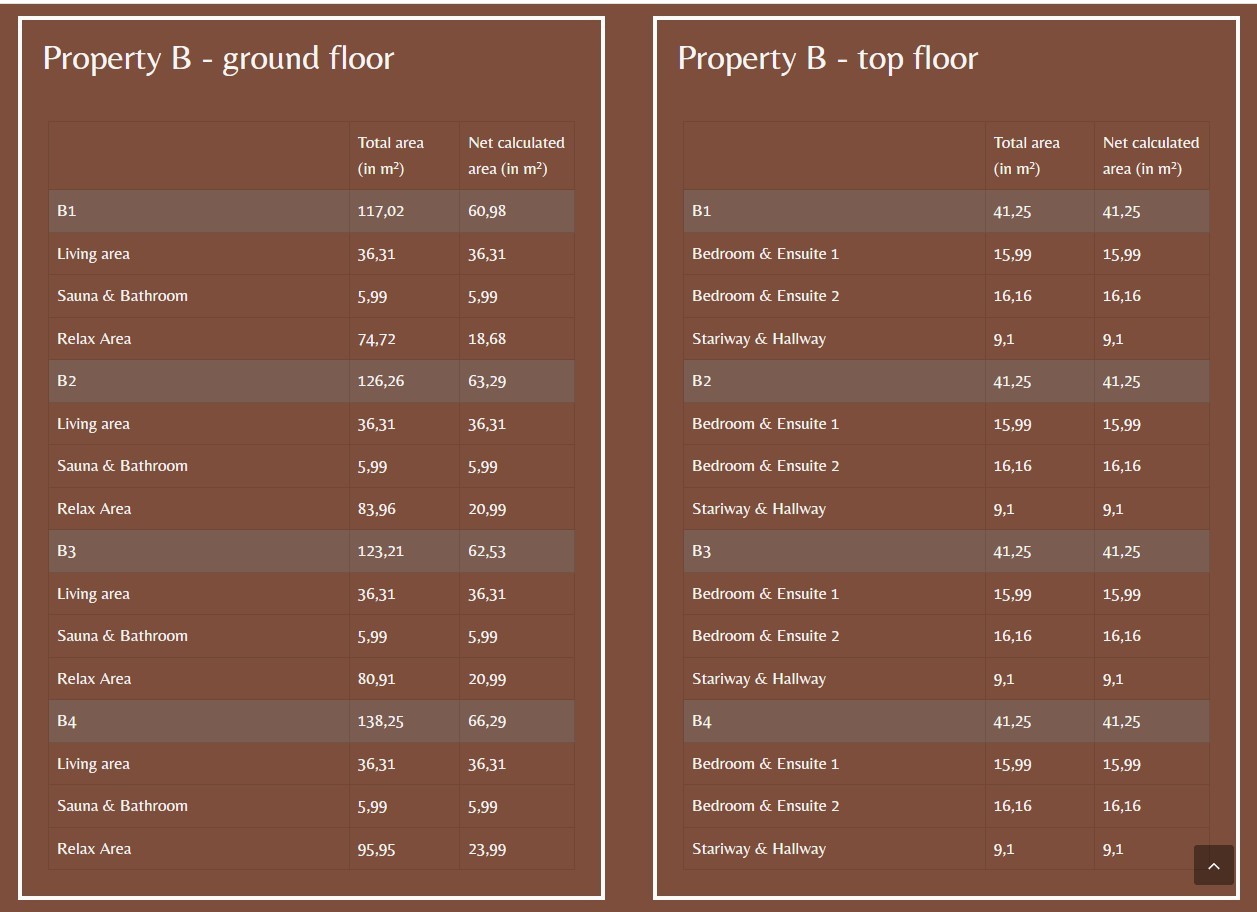Click Relax Area total value 95,95
Screen dimensions: 1257x912
pos(376,849)
